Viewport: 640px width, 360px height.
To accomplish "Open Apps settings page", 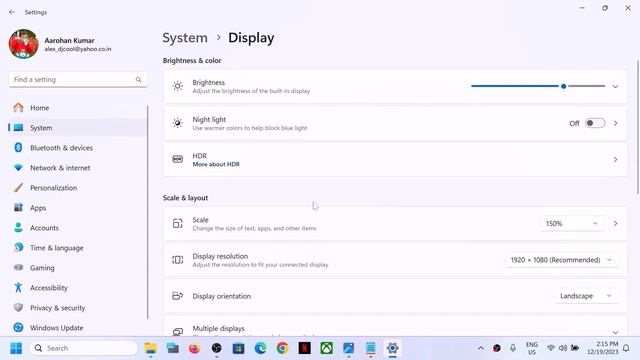I will pos(78,208).
